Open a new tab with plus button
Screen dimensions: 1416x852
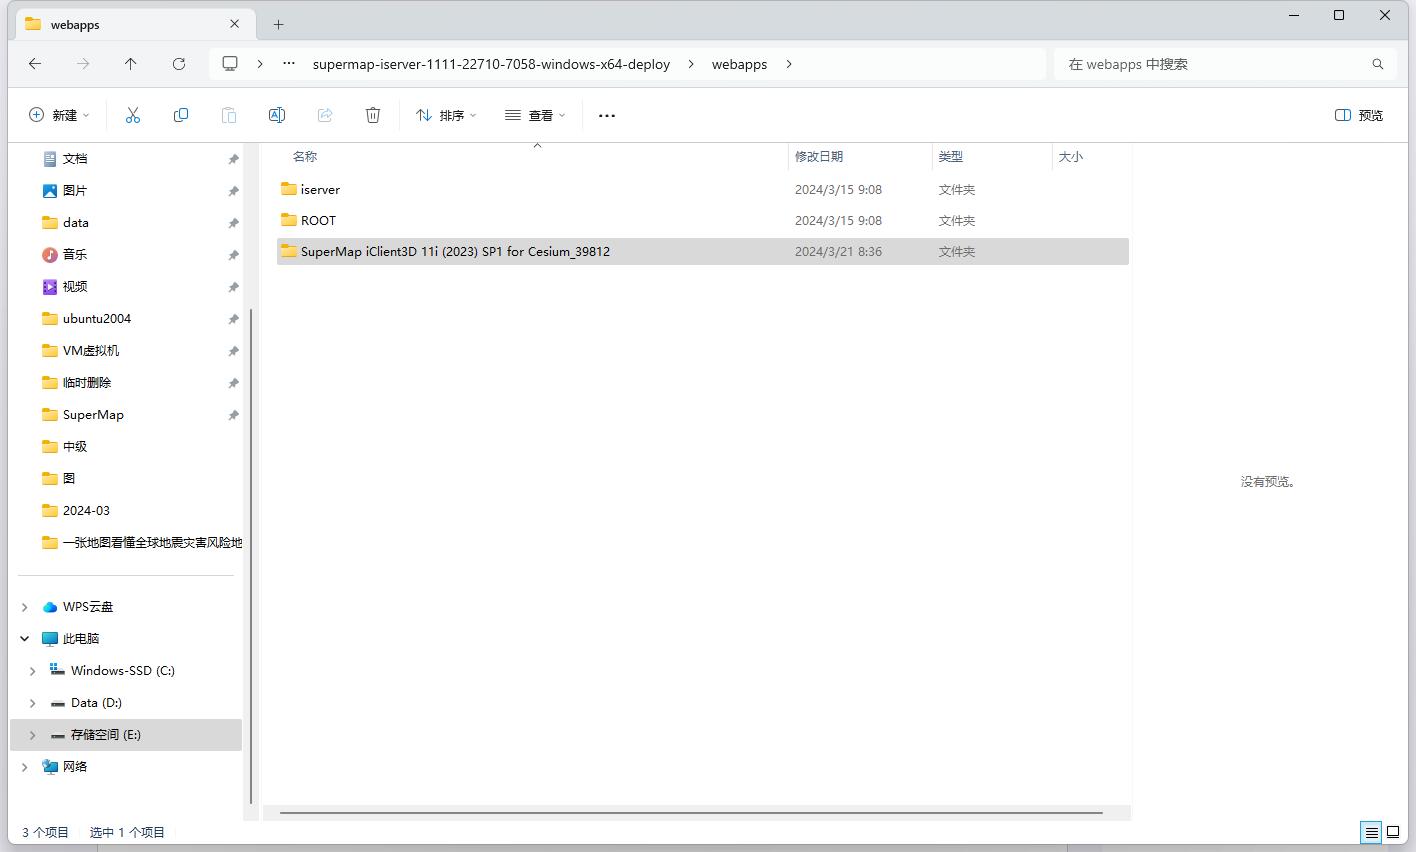tap(279, 24)
